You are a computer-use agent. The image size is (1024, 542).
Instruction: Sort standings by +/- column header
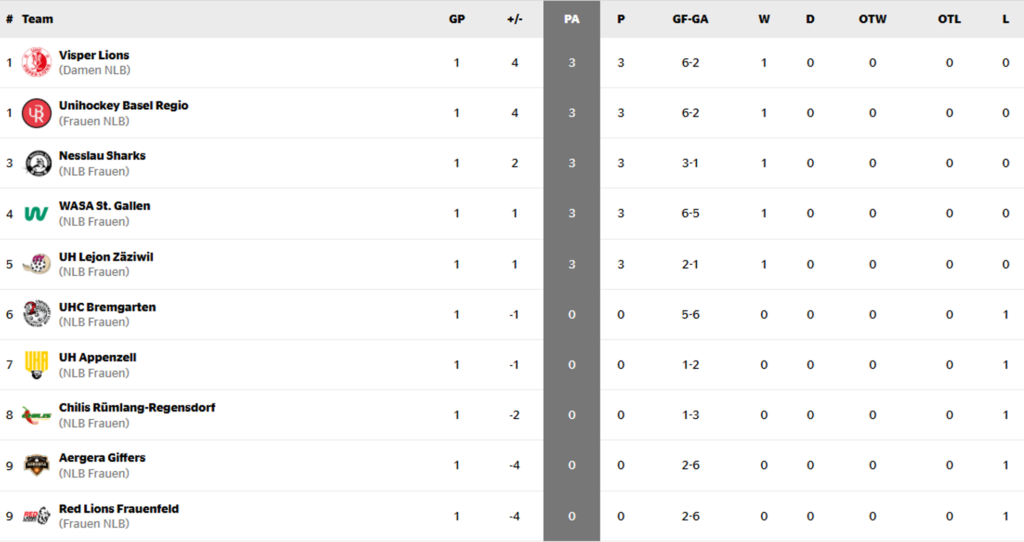515,19
